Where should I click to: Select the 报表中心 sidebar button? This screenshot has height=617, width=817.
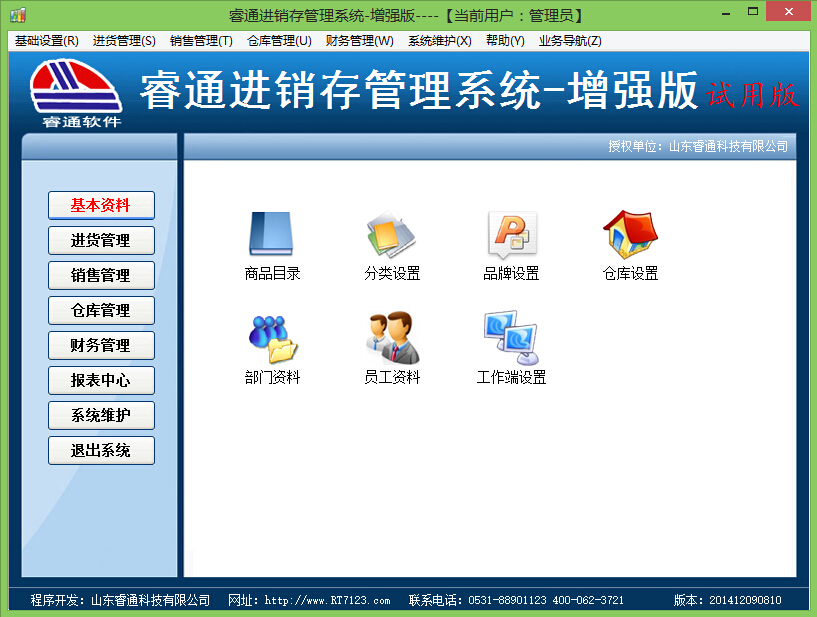click(x=101, y=380)
